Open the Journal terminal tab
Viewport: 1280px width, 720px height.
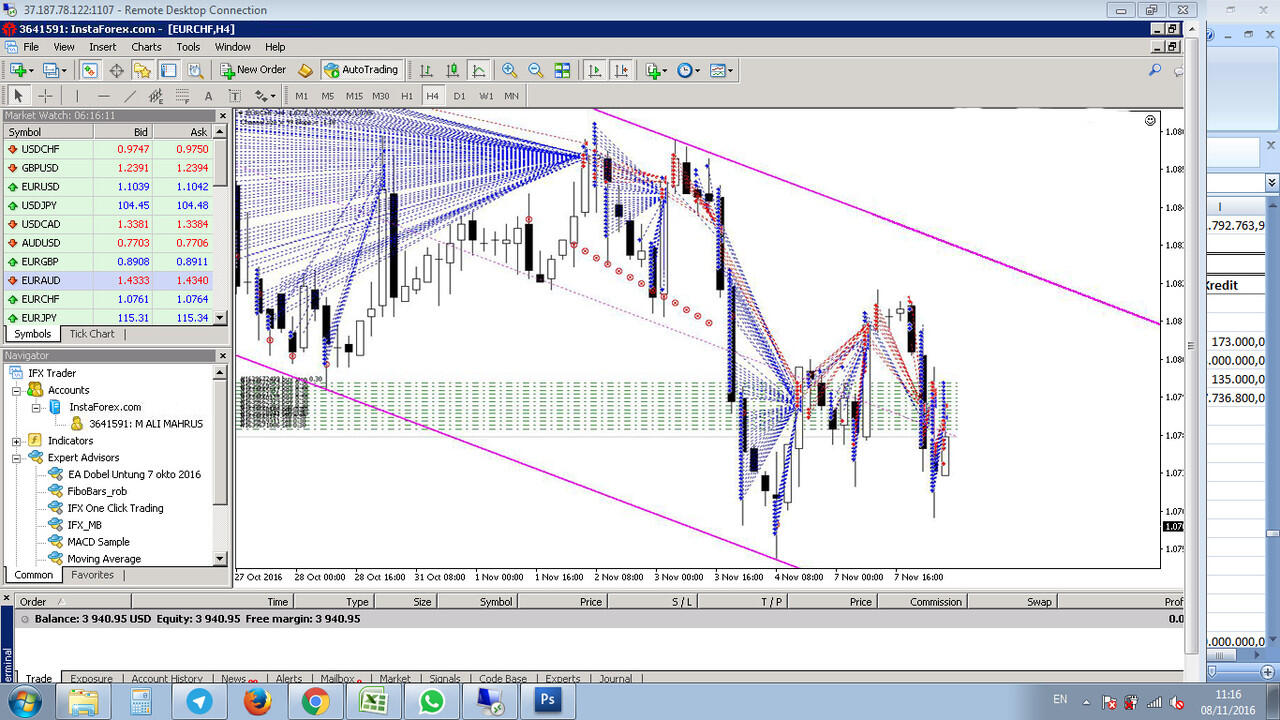[x=616, y=679]
